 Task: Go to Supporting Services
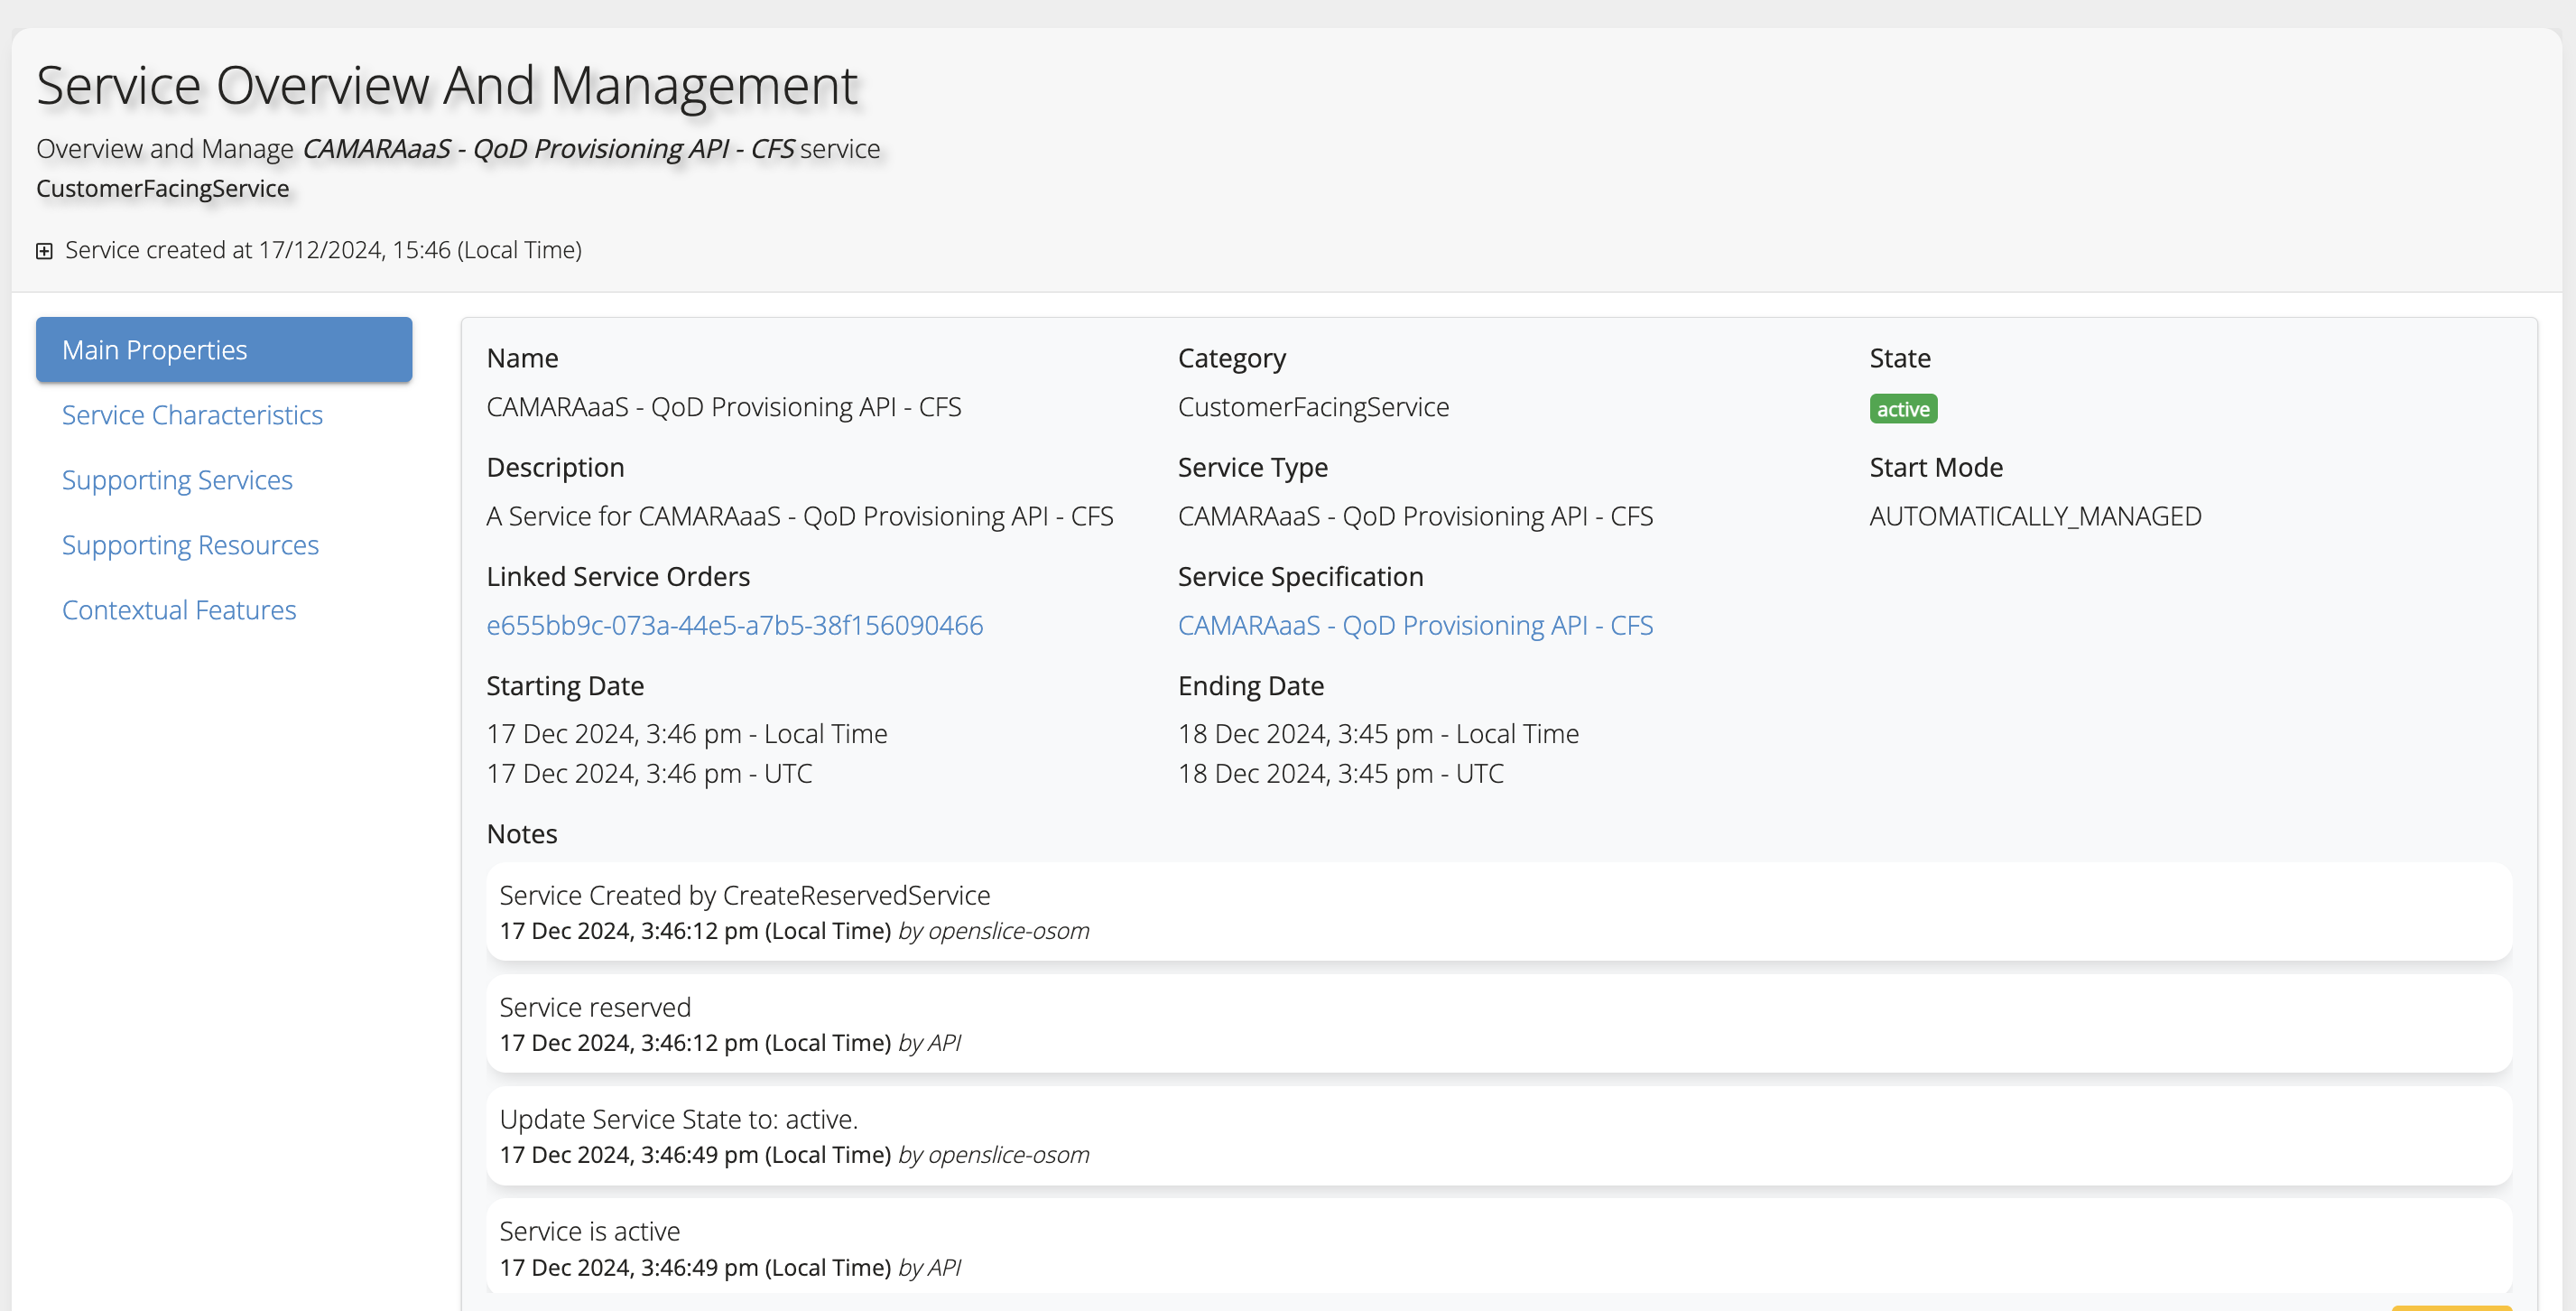coord(177,480)
